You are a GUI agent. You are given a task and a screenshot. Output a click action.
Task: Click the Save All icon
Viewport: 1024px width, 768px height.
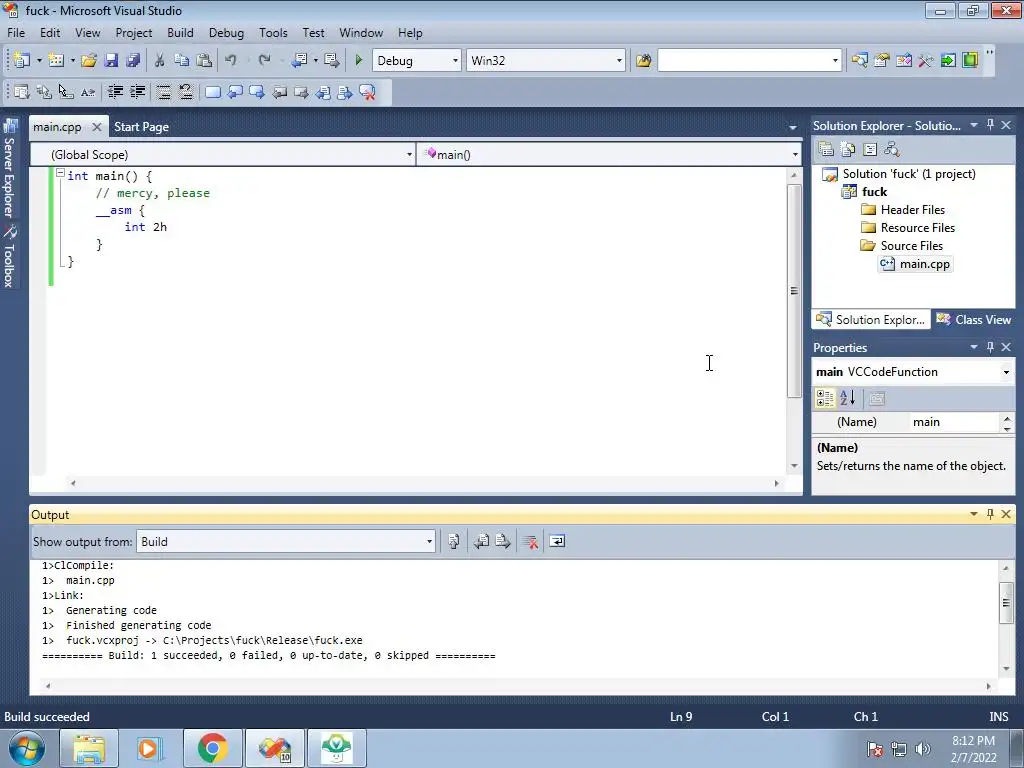point(133,61)
